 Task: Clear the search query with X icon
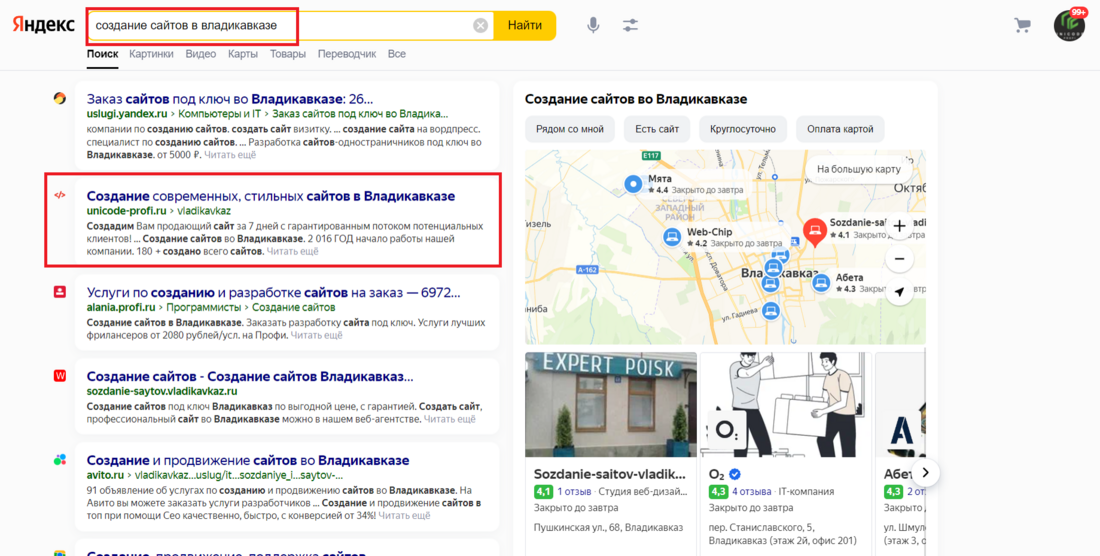tap(481, 26)
